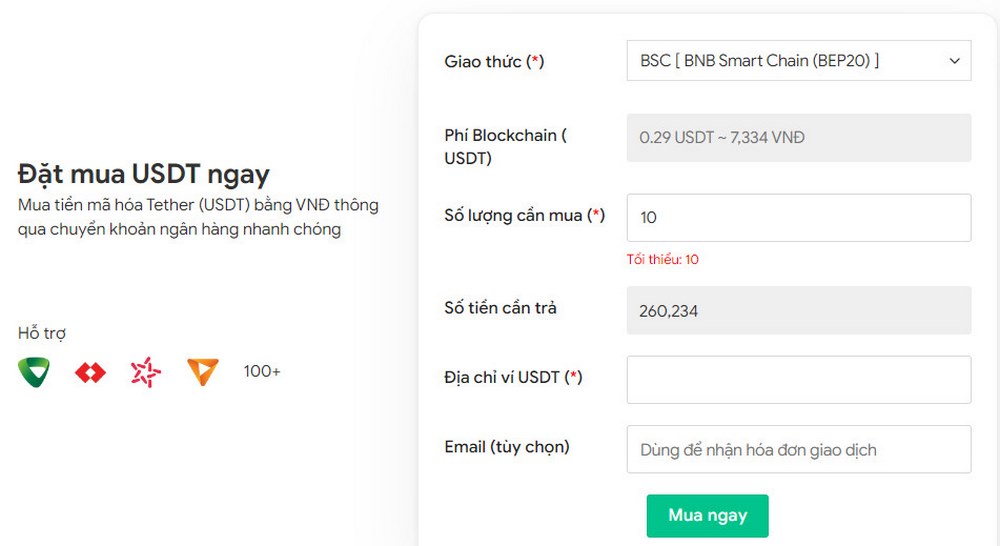Click the Số tiền cần trả field showing 260,234
This screenshot has width=1000, height=546.
pyautogui.click(x=798, y=311)
